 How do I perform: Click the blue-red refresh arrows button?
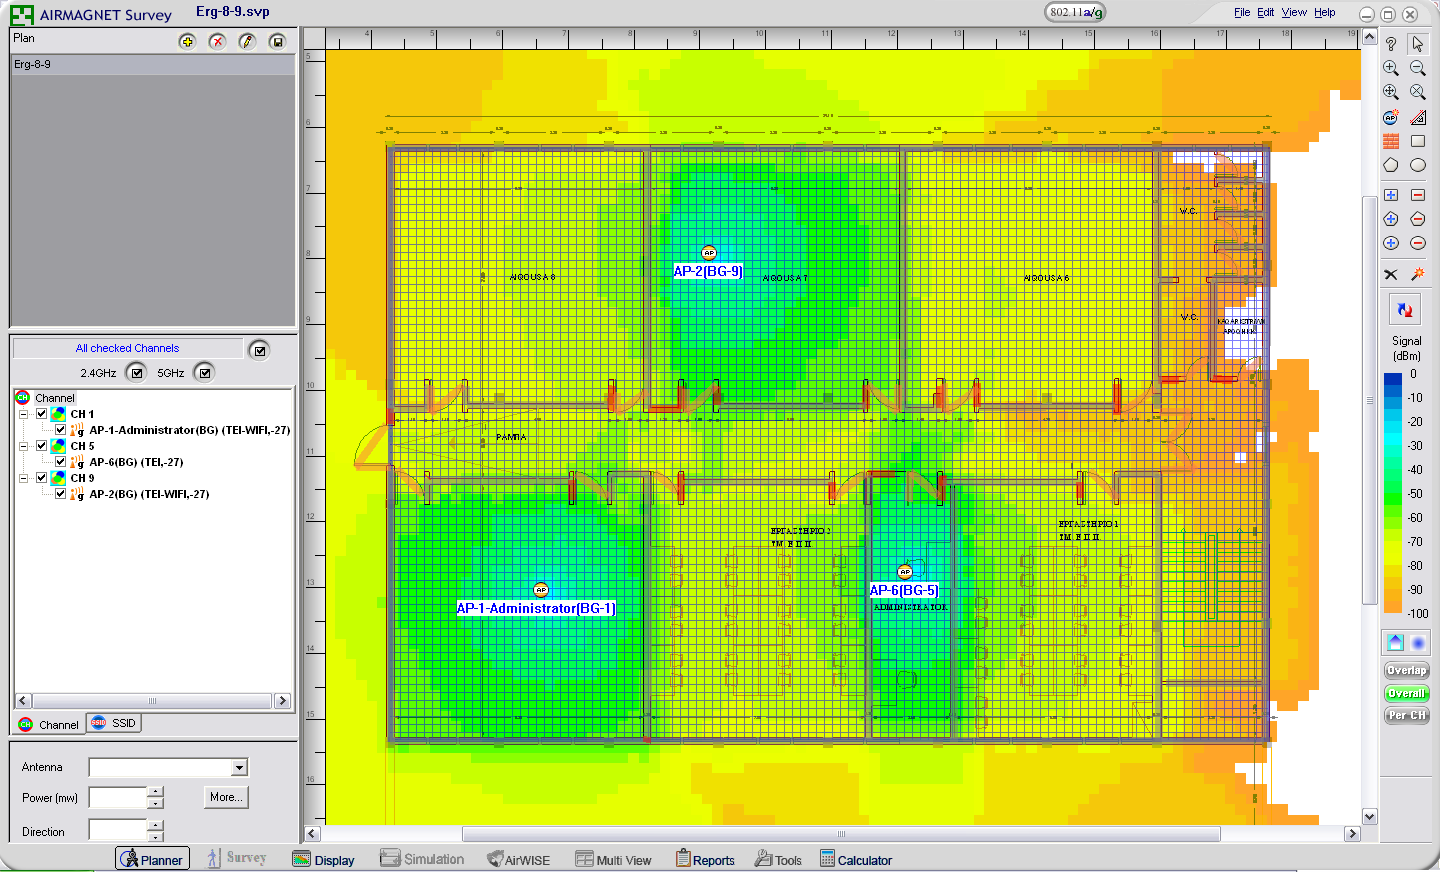pos(1405,310)
